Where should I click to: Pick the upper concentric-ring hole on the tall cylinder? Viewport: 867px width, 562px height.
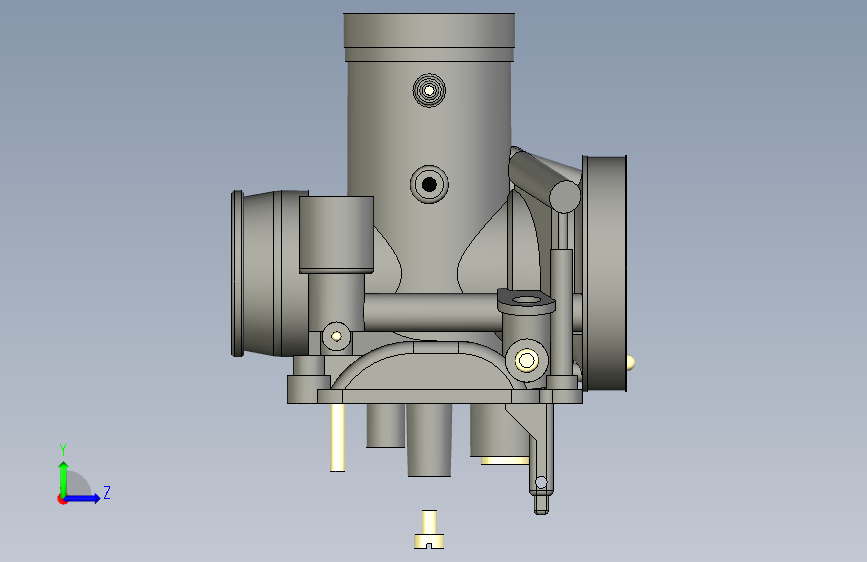(x=429, y=90)
